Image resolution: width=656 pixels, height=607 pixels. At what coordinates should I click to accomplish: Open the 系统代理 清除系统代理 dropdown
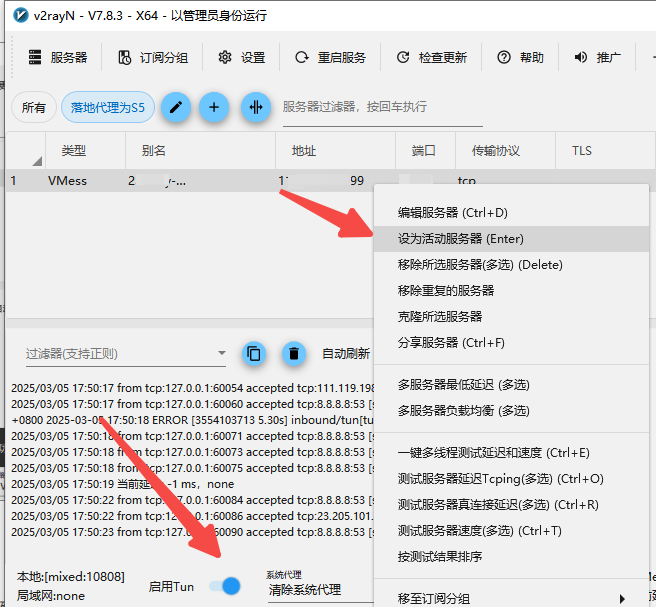coord(320,586)
